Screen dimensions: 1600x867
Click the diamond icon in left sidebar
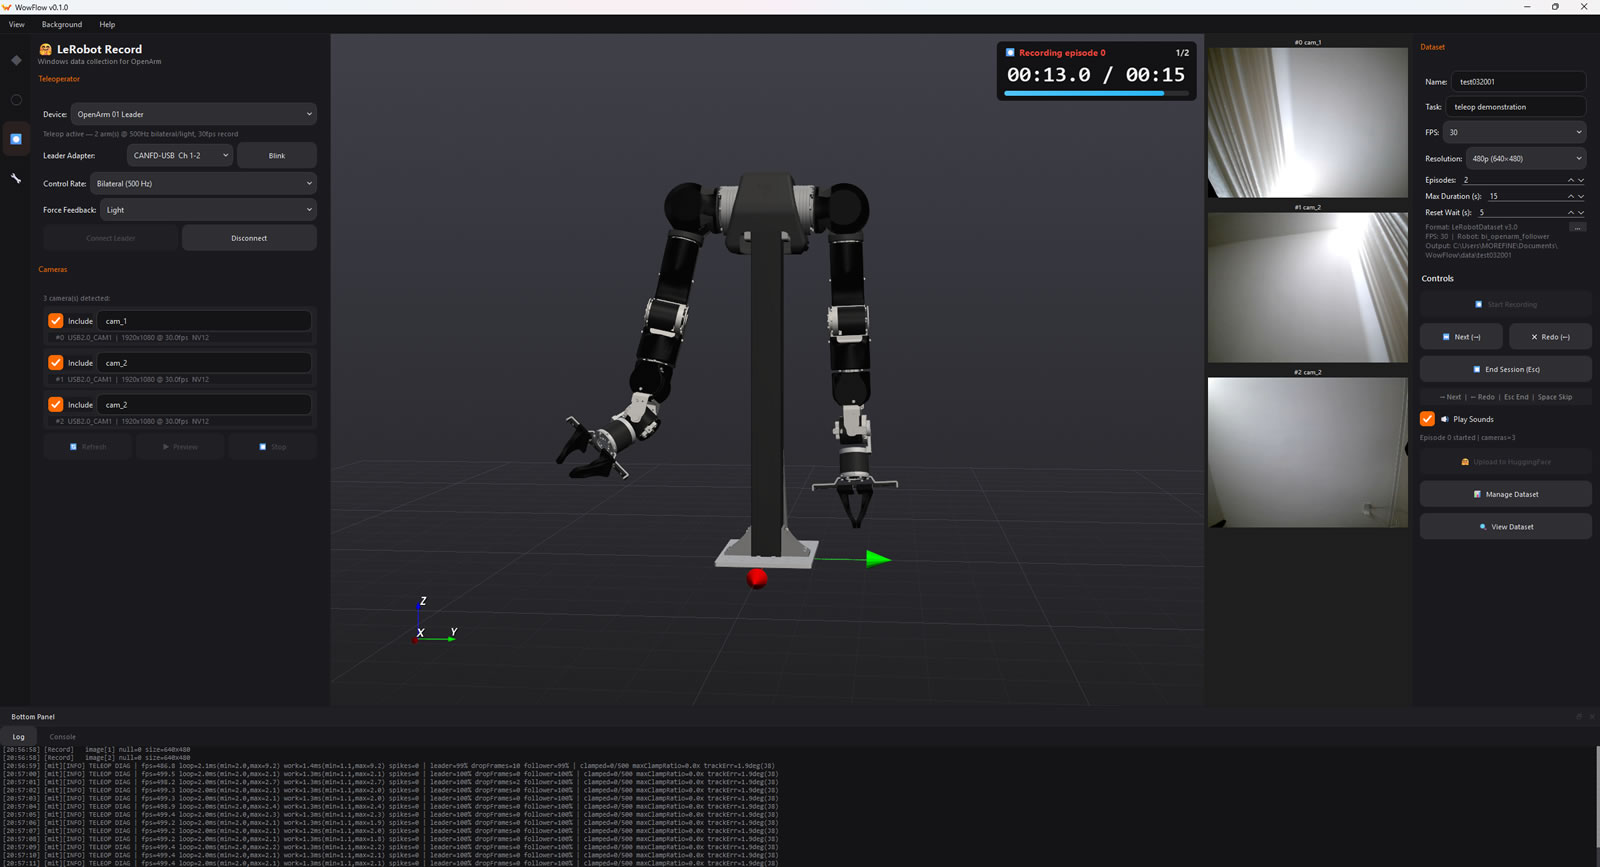click(16, 60)
